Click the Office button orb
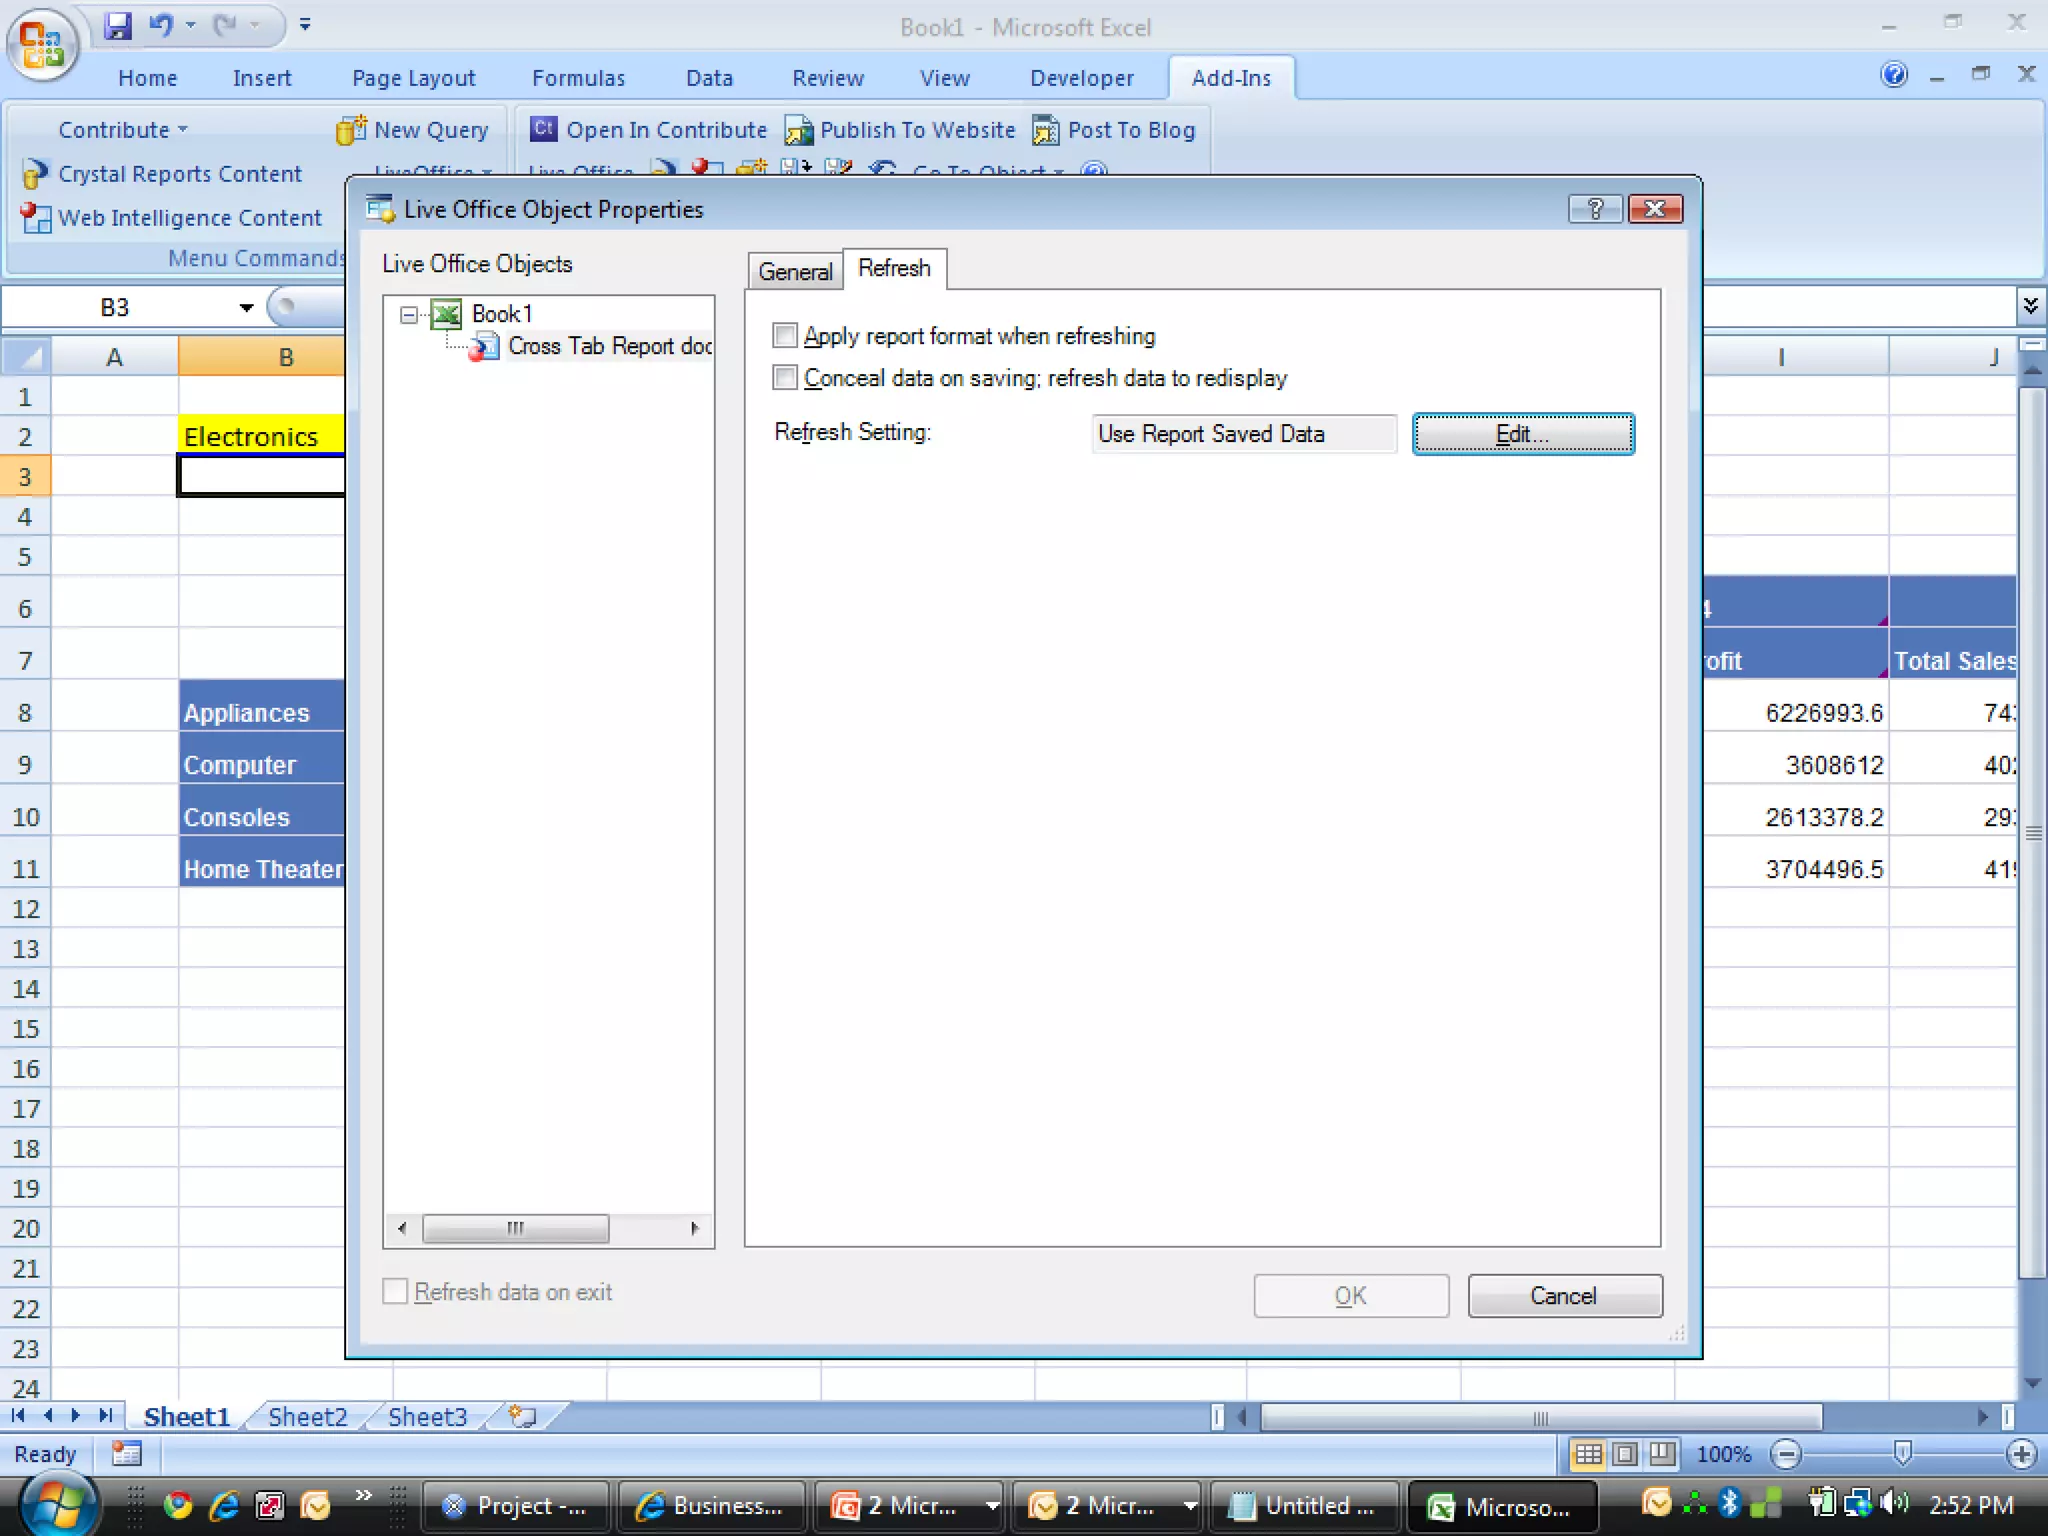Image resolution: width=2048 pixels, height=1536 pixels. [42, 44]
